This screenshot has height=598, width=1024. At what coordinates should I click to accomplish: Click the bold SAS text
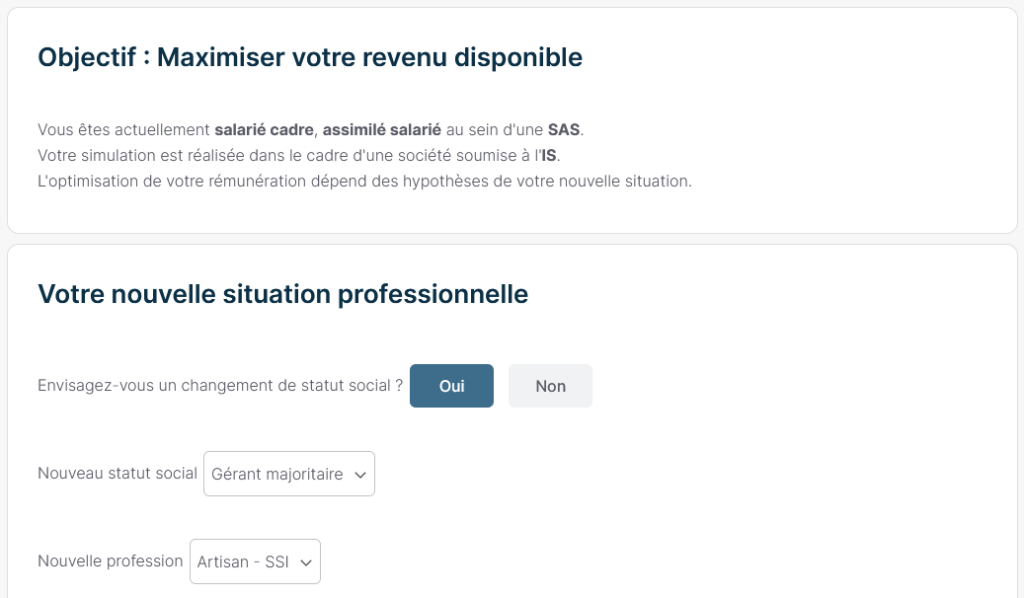564,130
